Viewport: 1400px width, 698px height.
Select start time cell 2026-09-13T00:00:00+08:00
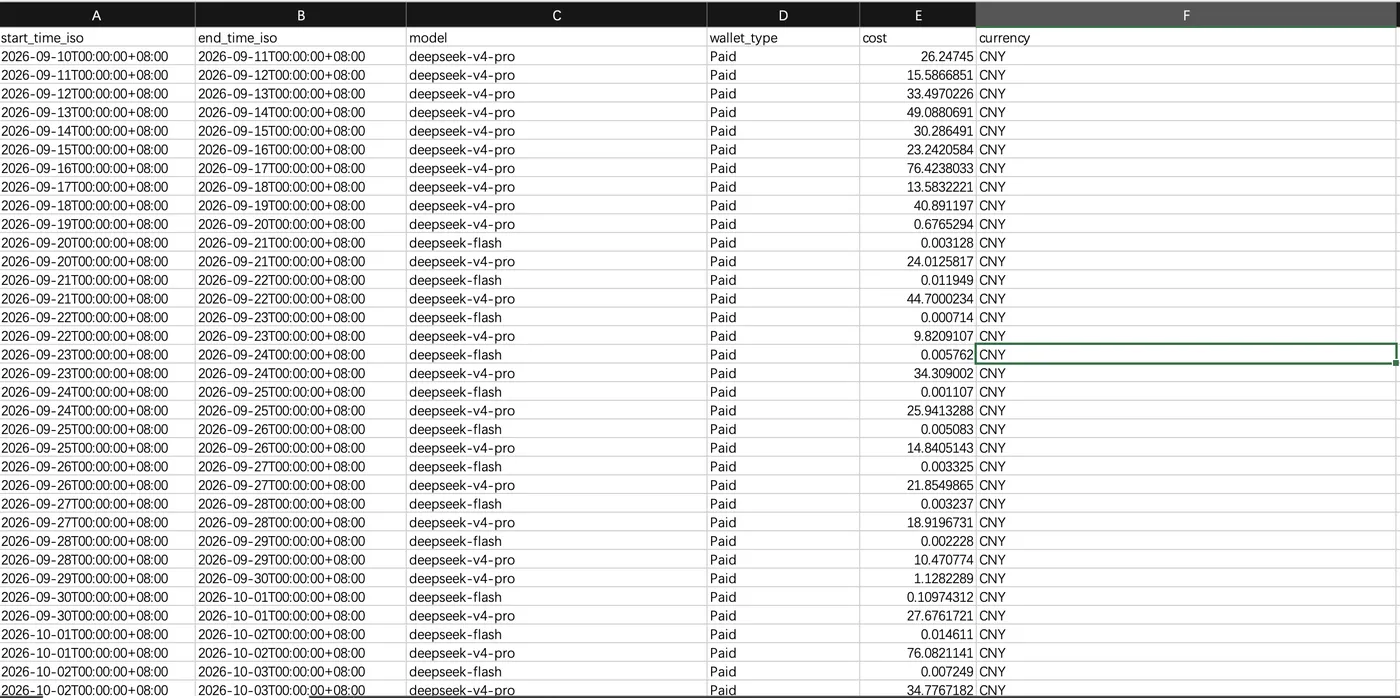[x=97, y=113]
